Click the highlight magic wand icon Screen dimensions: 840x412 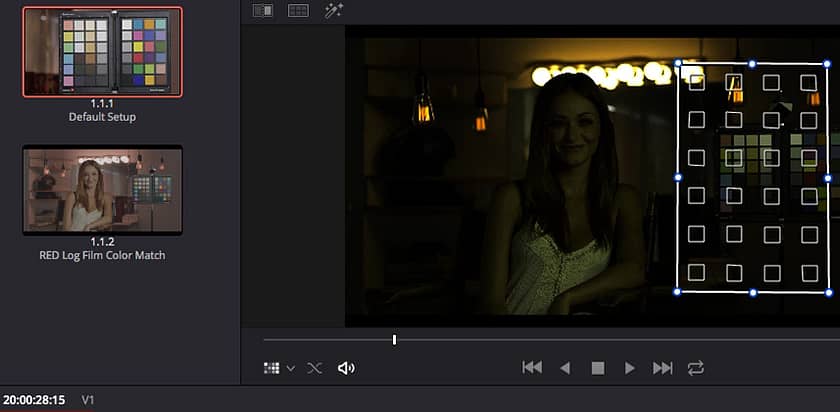click(334, 11)
